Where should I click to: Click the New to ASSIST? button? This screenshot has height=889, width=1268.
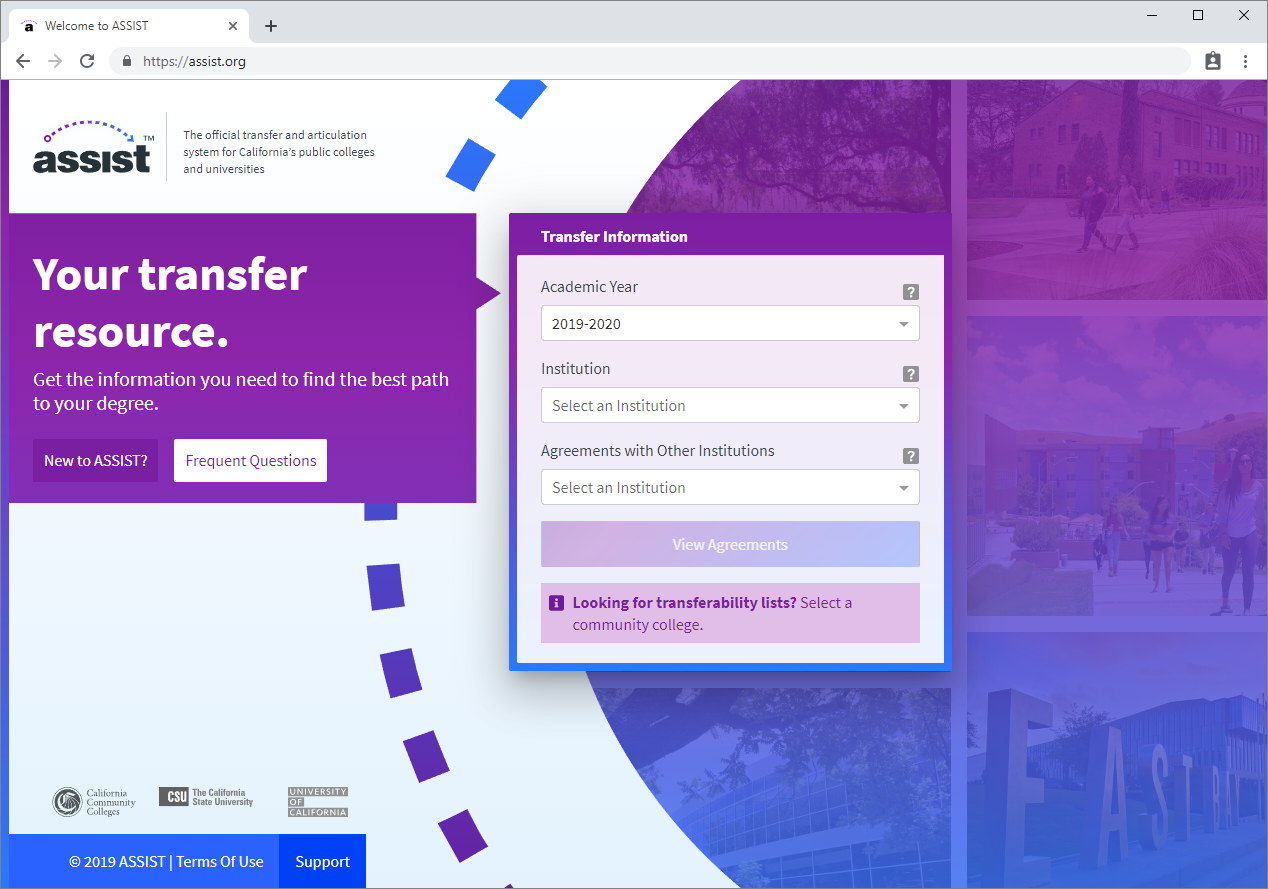[96, 461]
